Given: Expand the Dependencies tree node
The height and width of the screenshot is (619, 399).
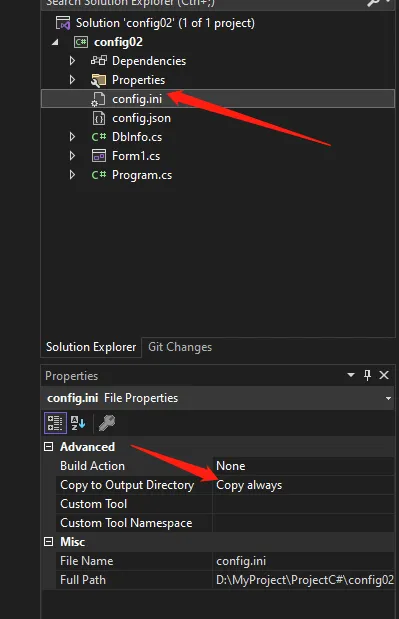Looking at the screenshot, I should click(72, 60).
